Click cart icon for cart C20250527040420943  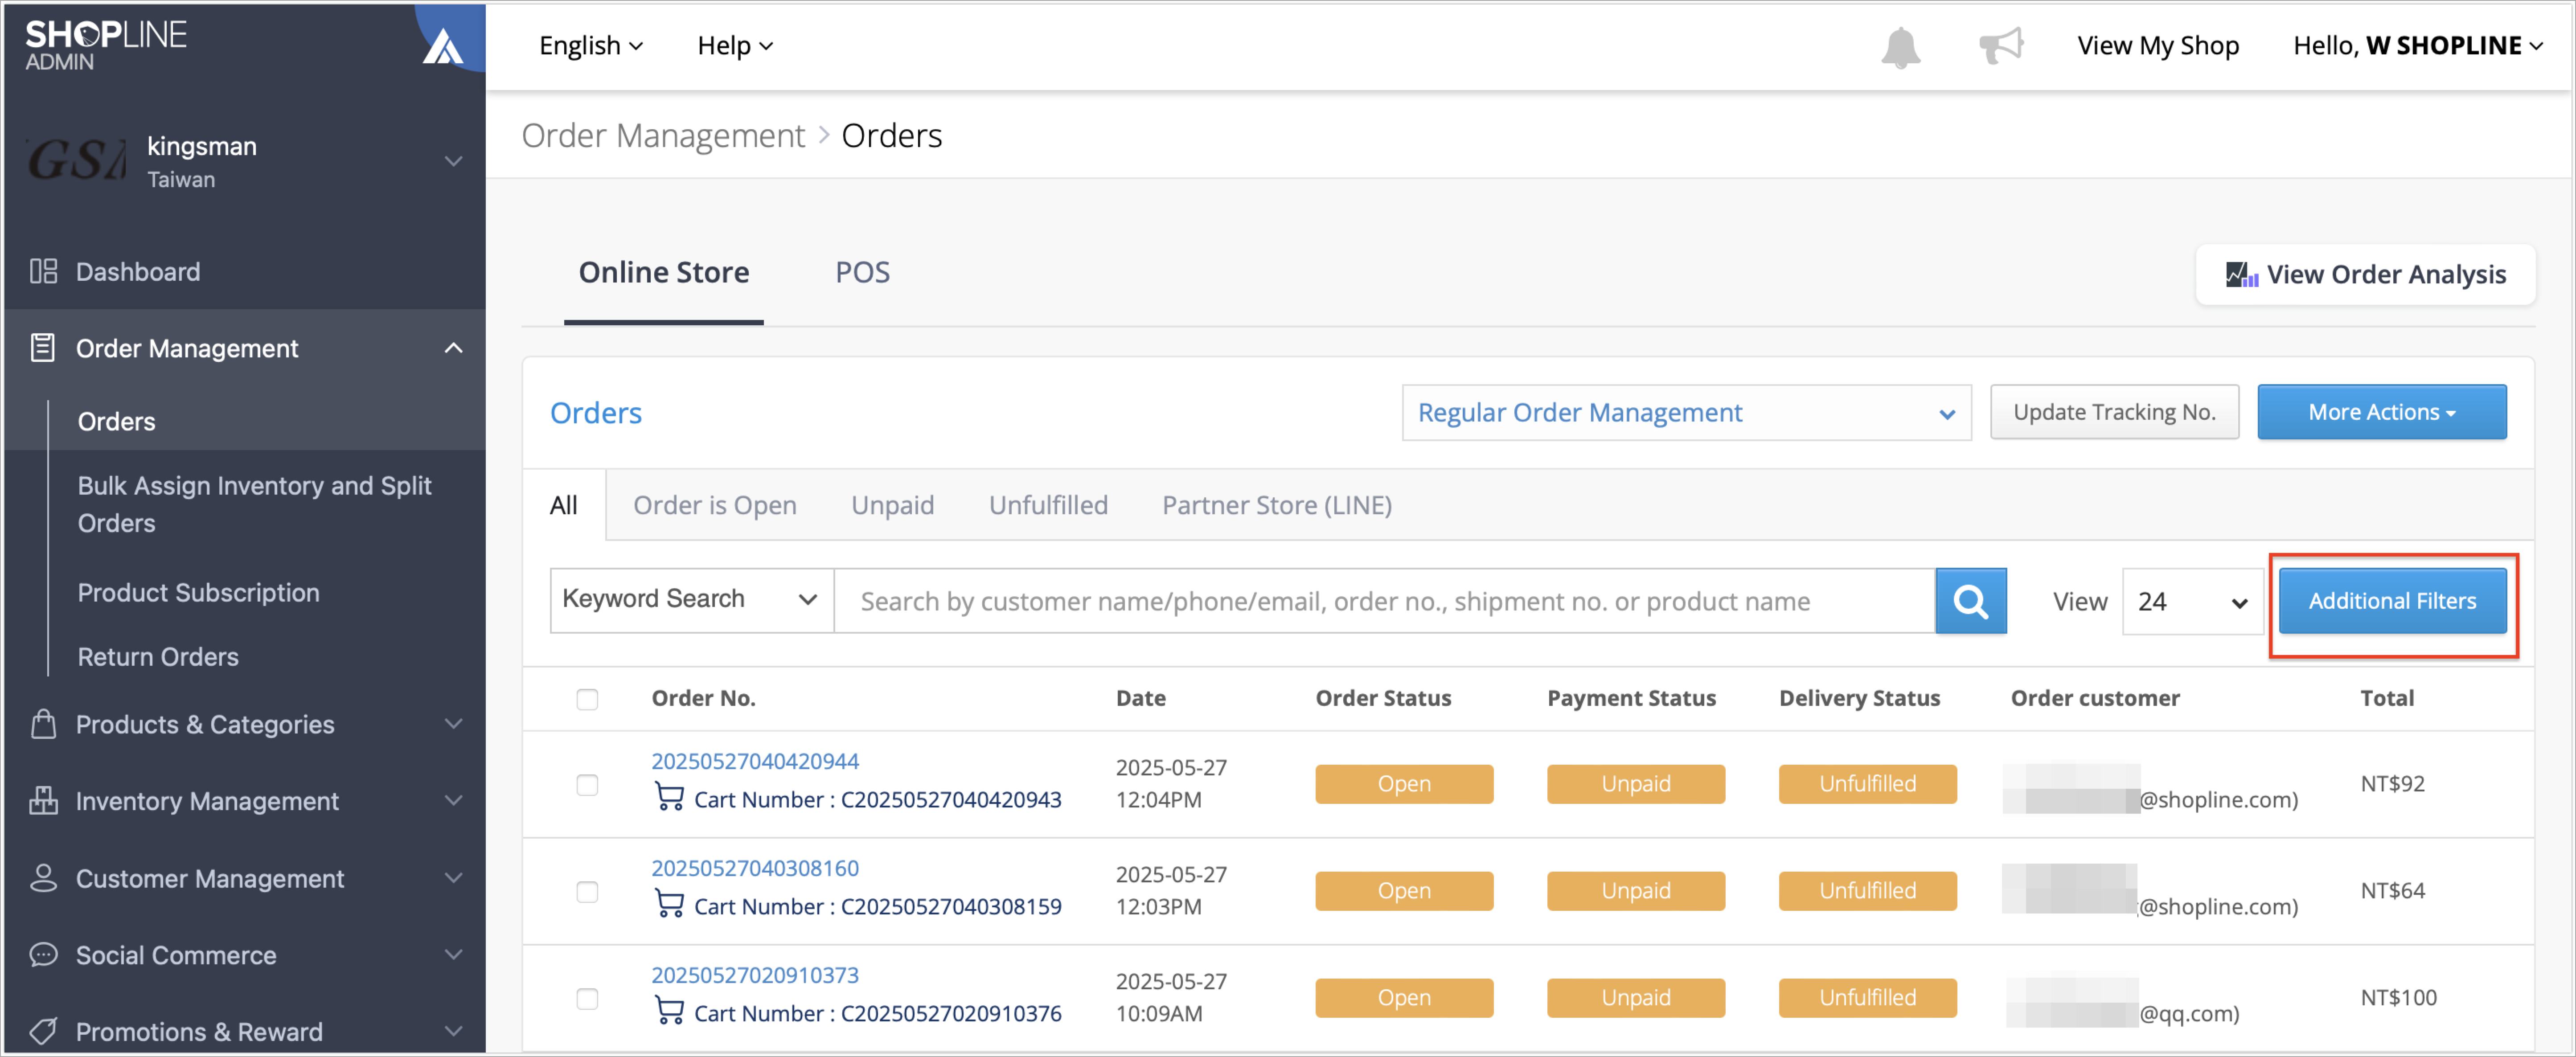click(x=669, y=798)
